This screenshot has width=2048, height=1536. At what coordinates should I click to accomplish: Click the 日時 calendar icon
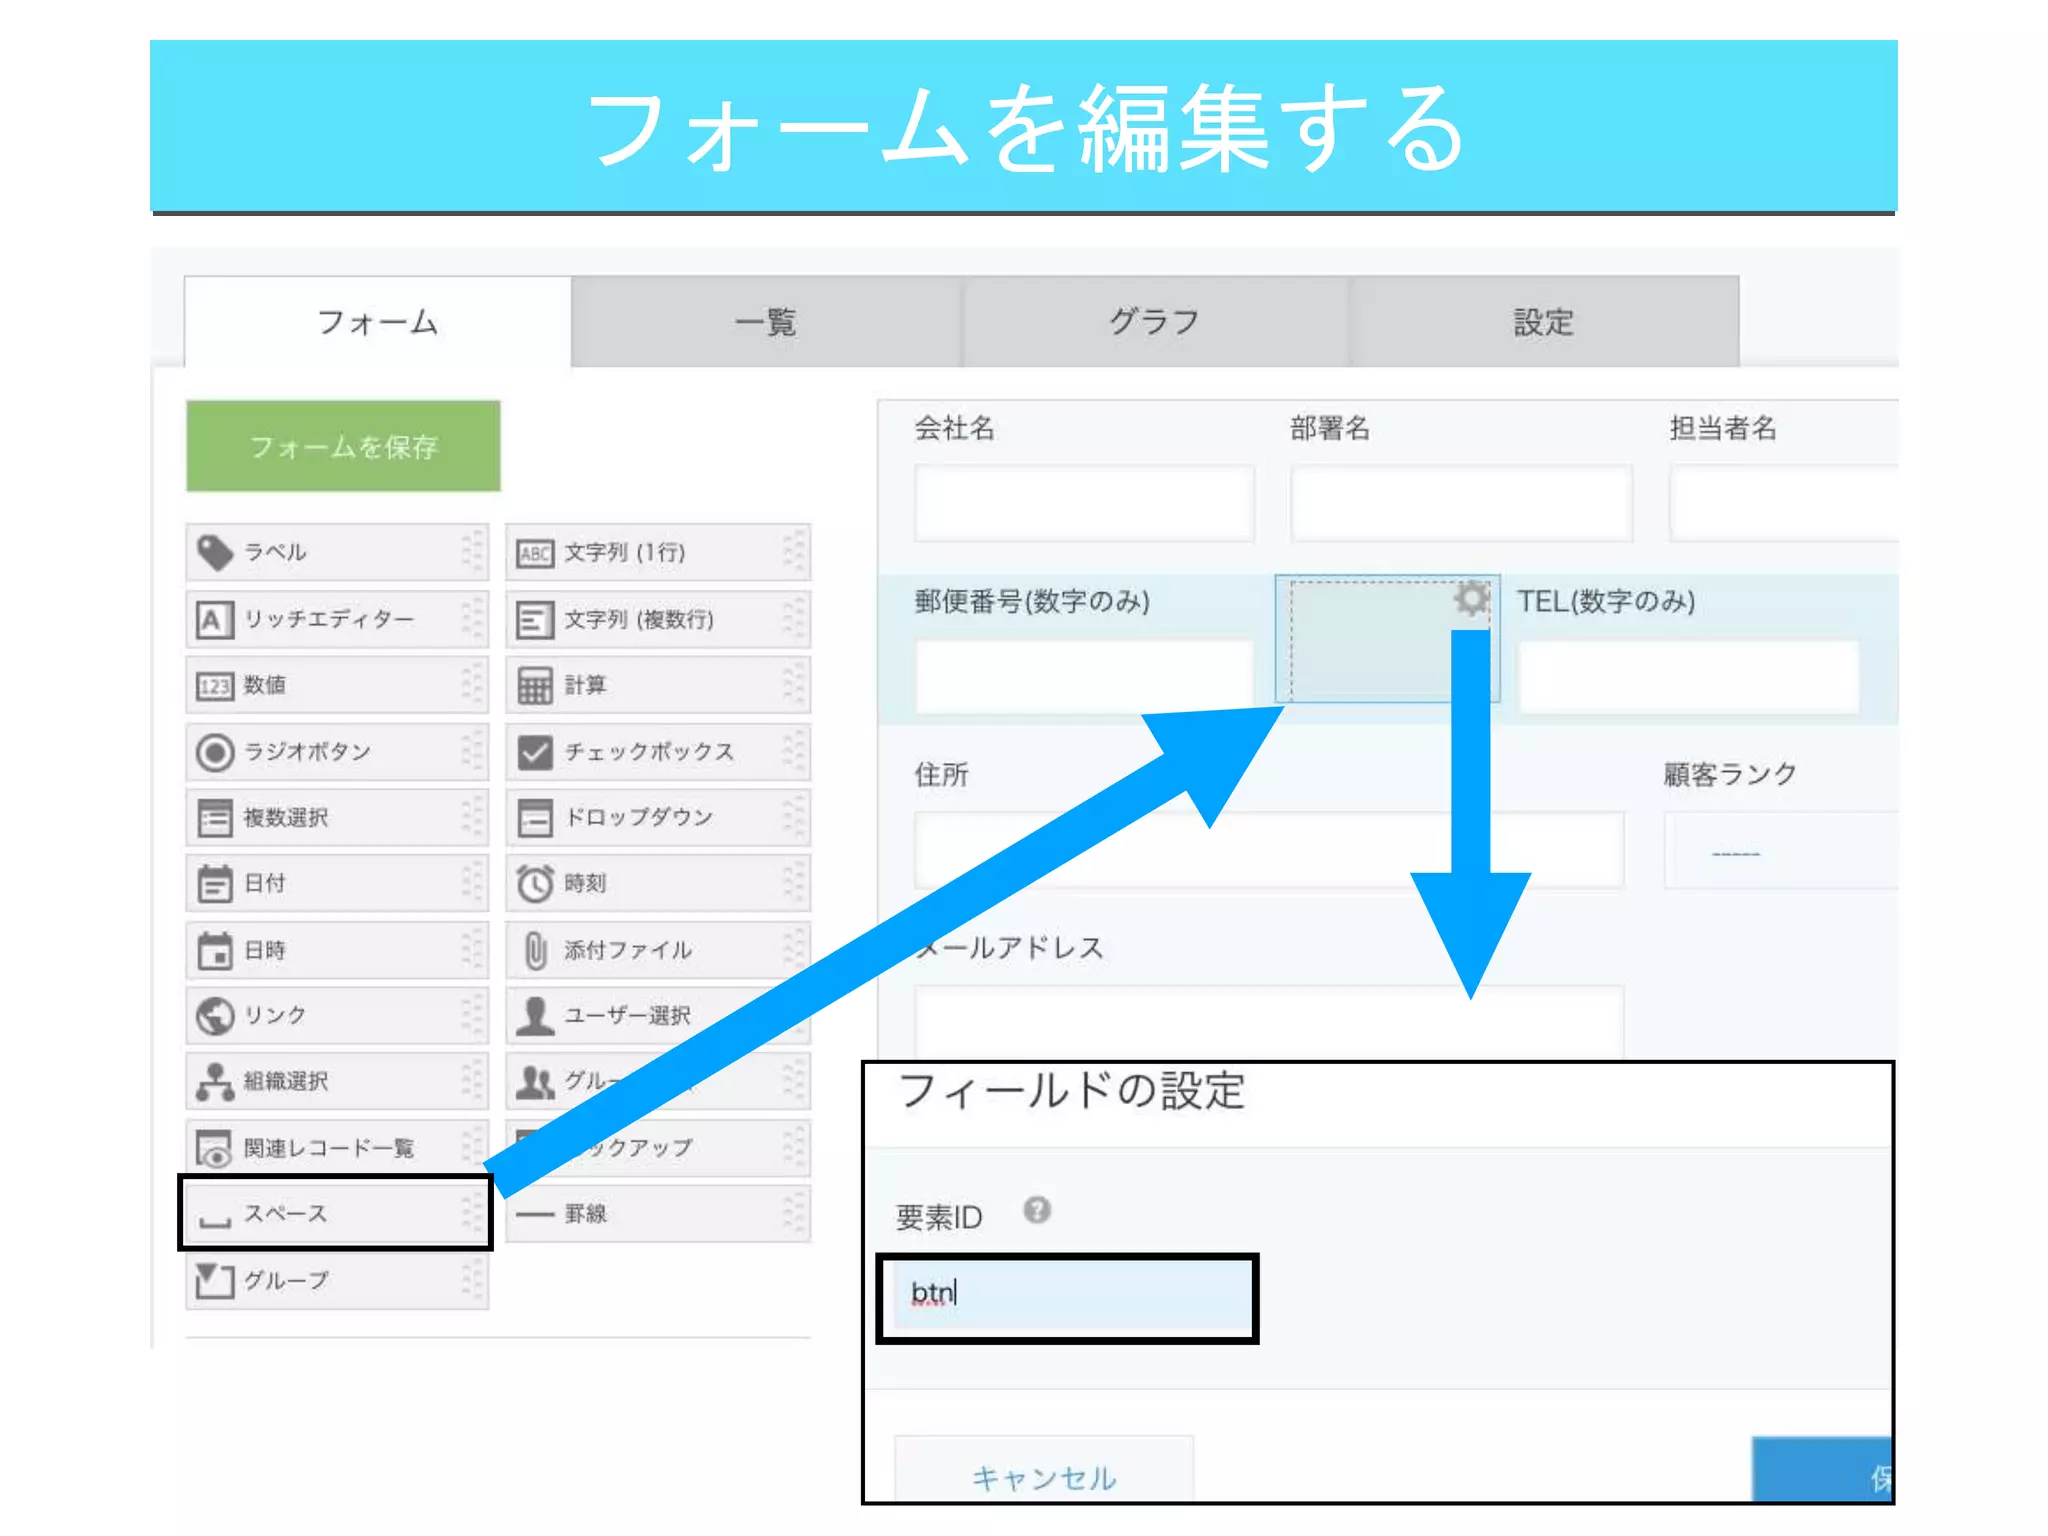(214, 950)
